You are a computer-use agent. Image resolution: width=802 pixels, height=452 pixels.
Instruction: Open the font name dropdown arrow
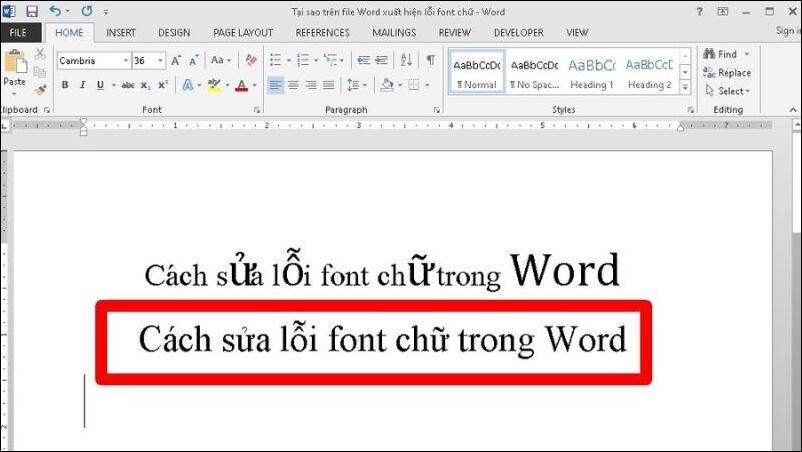tap(126, 61)
